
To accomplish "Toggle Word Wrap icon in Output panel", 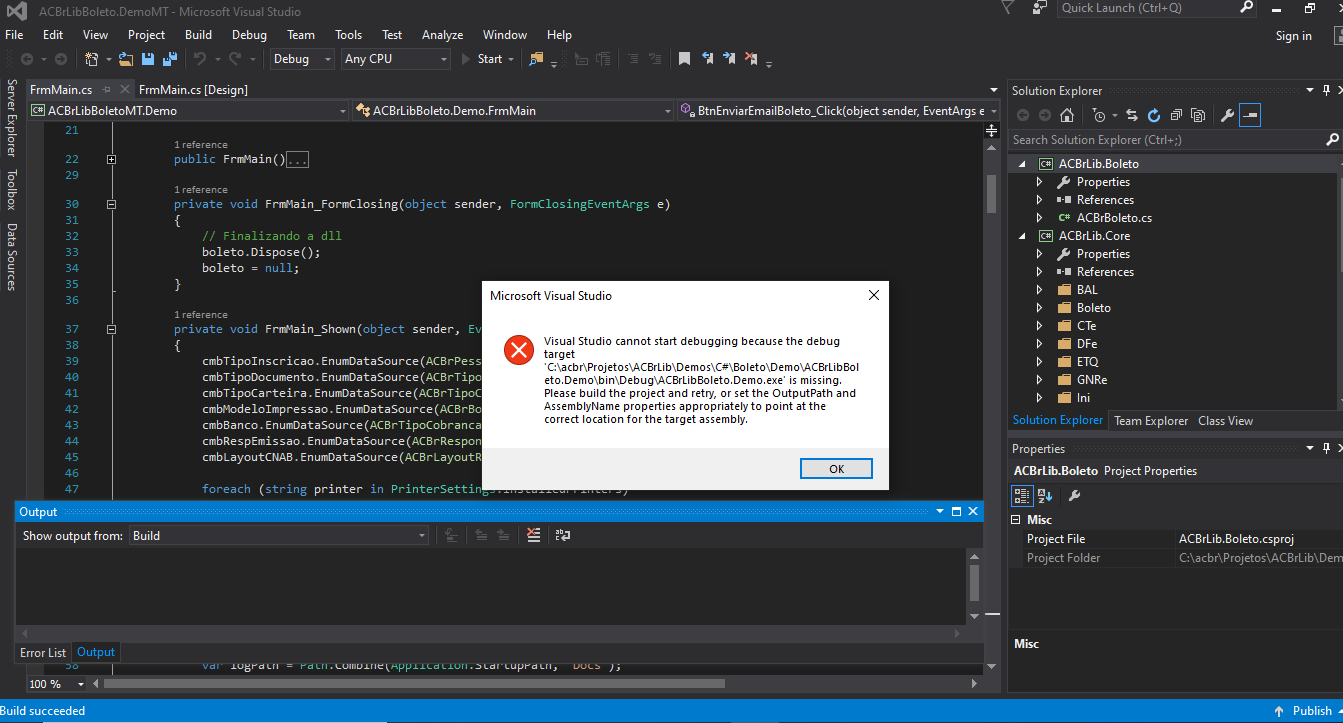I will pyautogui.click(x=562, y=535).
